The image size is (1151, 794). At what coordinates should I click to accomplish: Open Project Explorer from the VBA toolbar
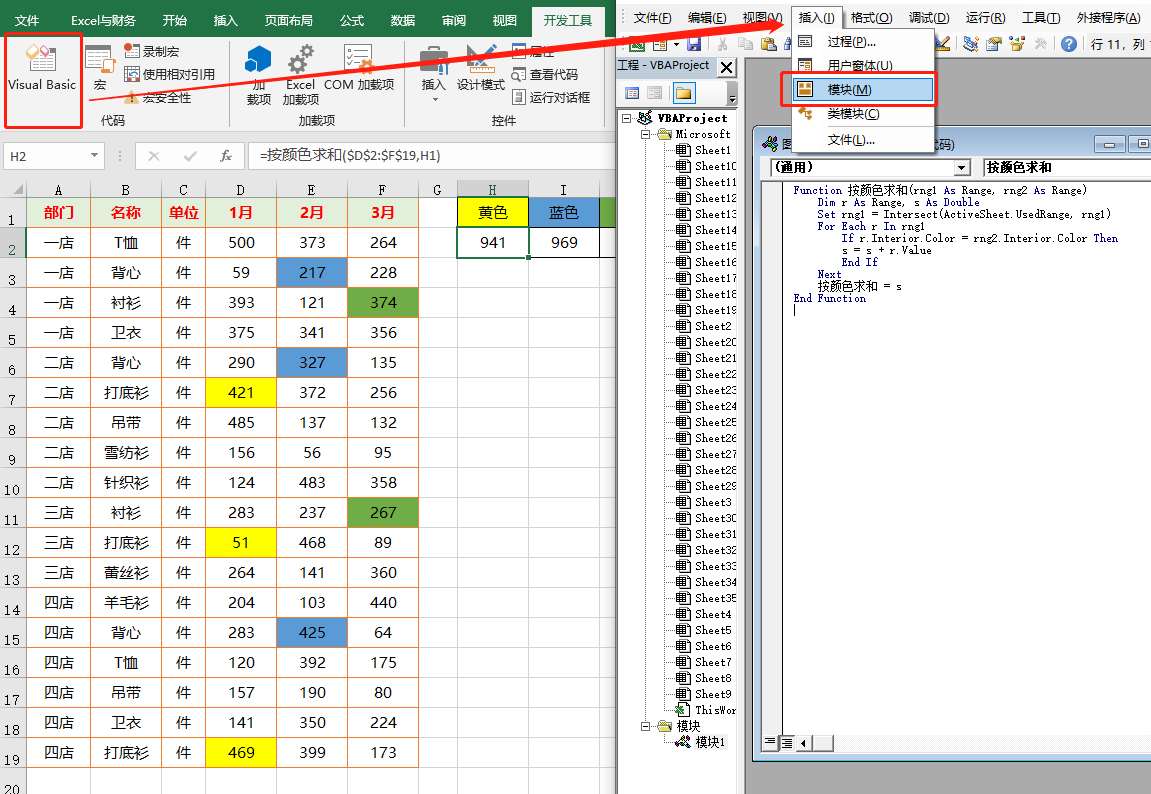tap(970, 45)
